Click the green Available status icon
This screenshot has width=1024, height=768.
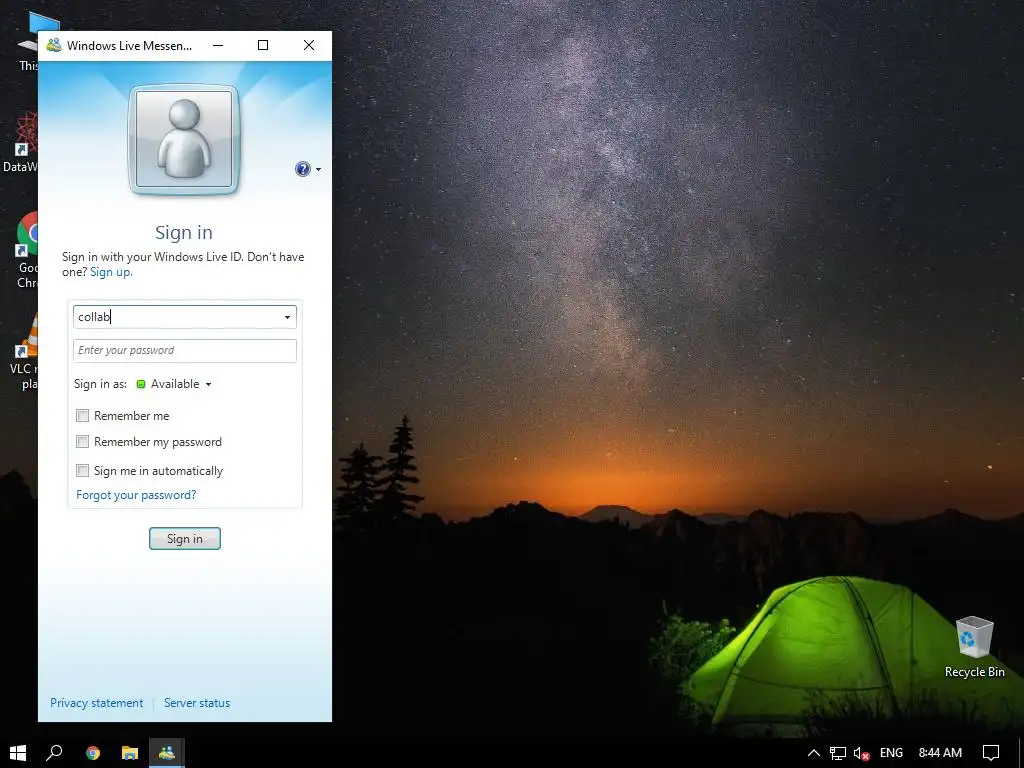click(x=140, y=384)
